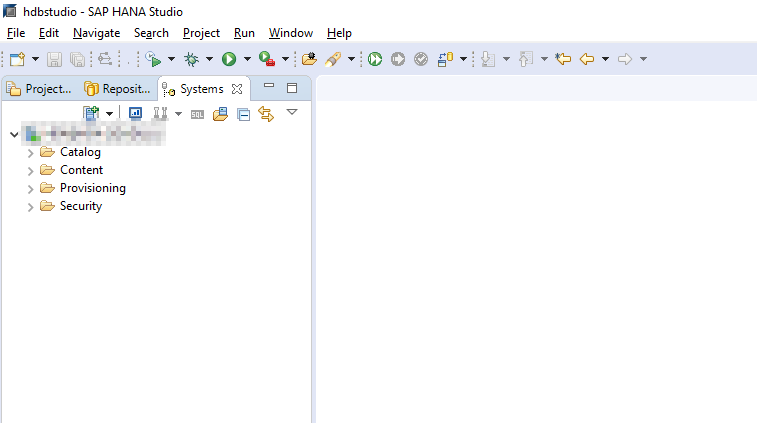Image resolution: width=757 pixels, height=423 pixels.
Task: Open the External Tools dropdown arrow
Action: 285,59
